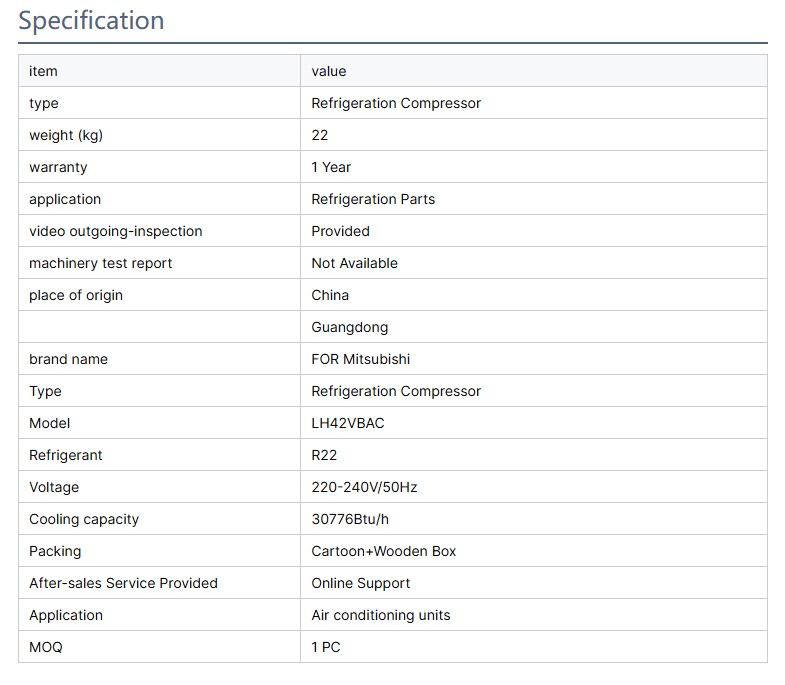Select the "Cartoon+Wooden Box" packing value
The width and height of the screenshot is (785, 685).
coord(384,551)
